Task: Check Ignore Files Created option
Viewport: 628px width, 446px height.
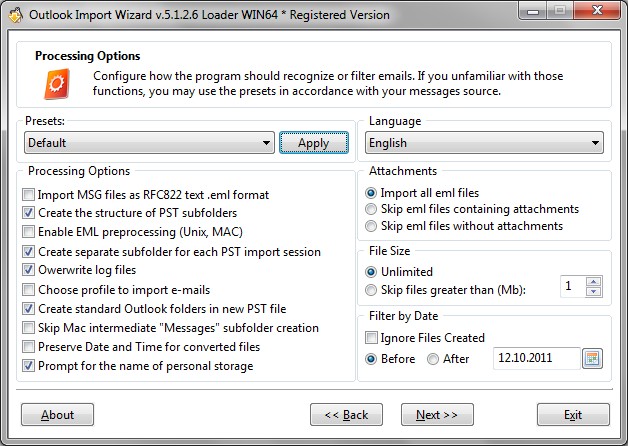Action: coord(371,338)
